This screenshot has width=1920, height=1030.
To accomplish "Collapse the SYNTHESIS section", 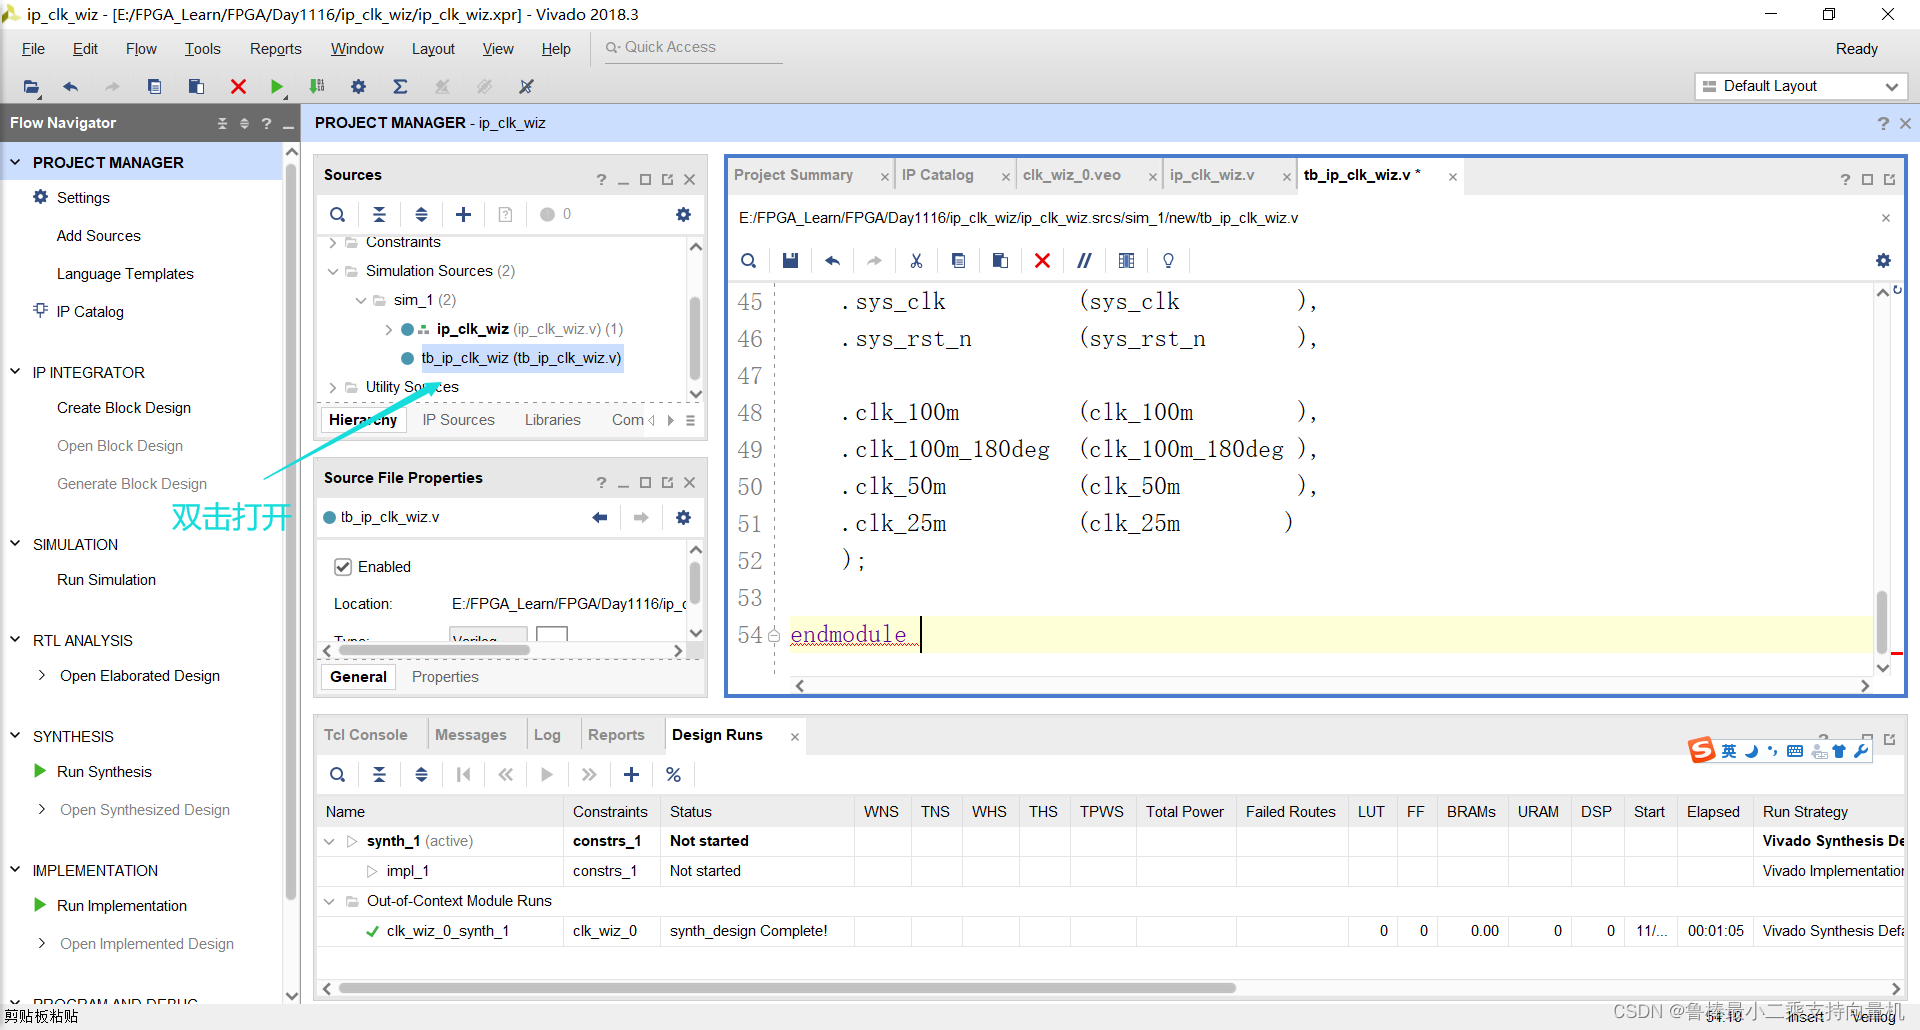I will pos(15,736).
